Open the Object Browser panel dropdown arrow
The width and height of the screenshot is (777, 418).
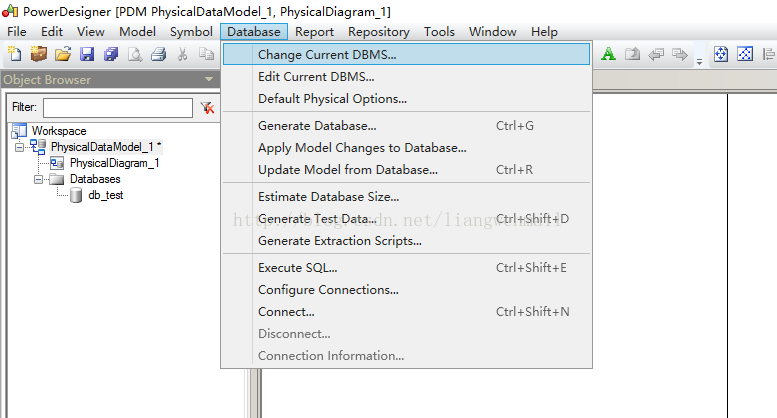209,79
